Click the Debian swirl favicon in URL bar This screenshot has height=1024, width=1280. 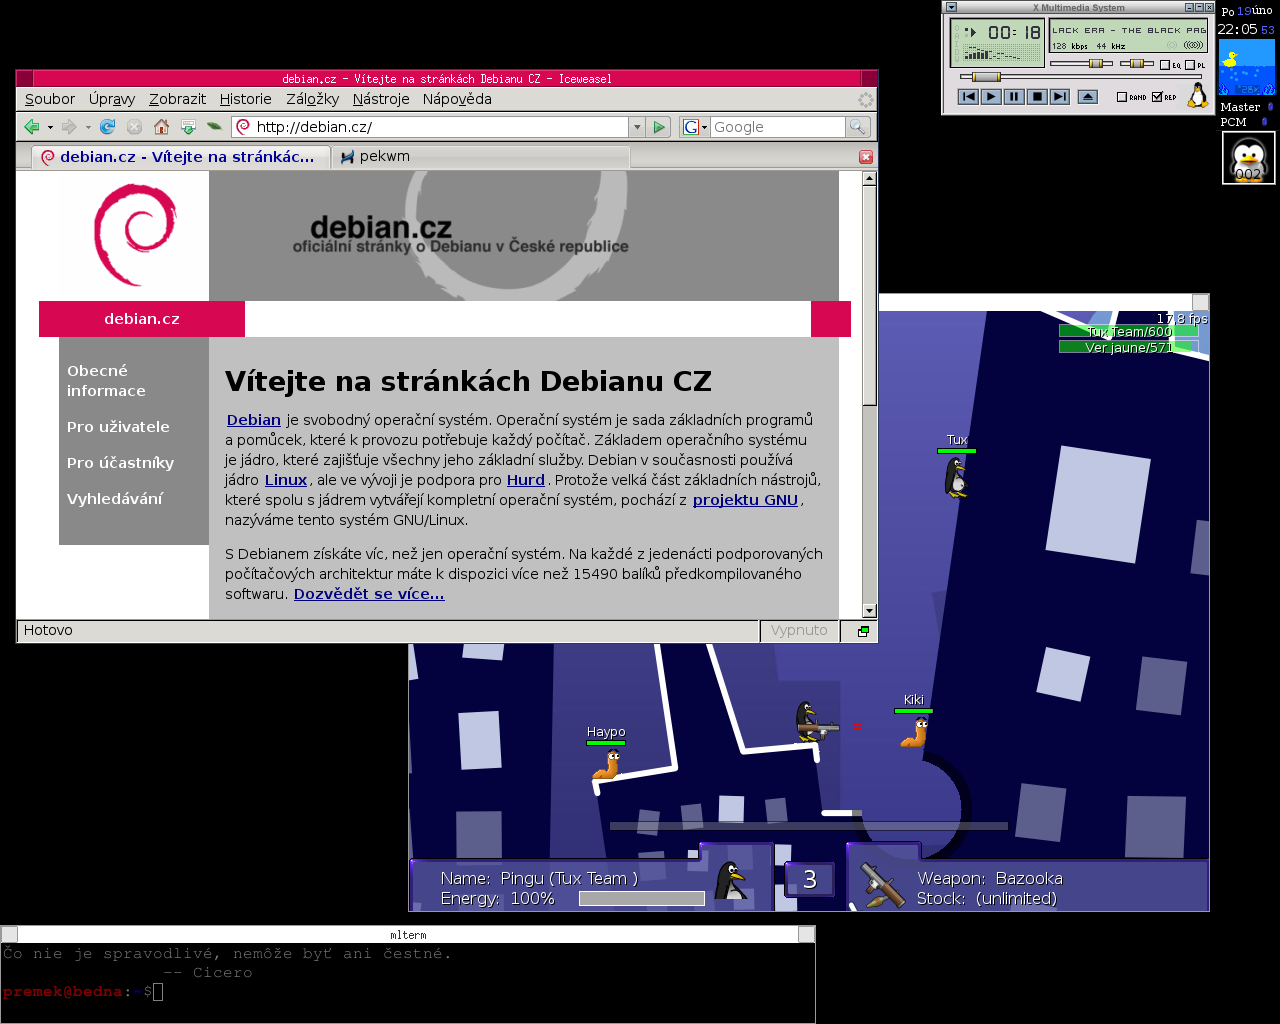(x=243, y=127)
